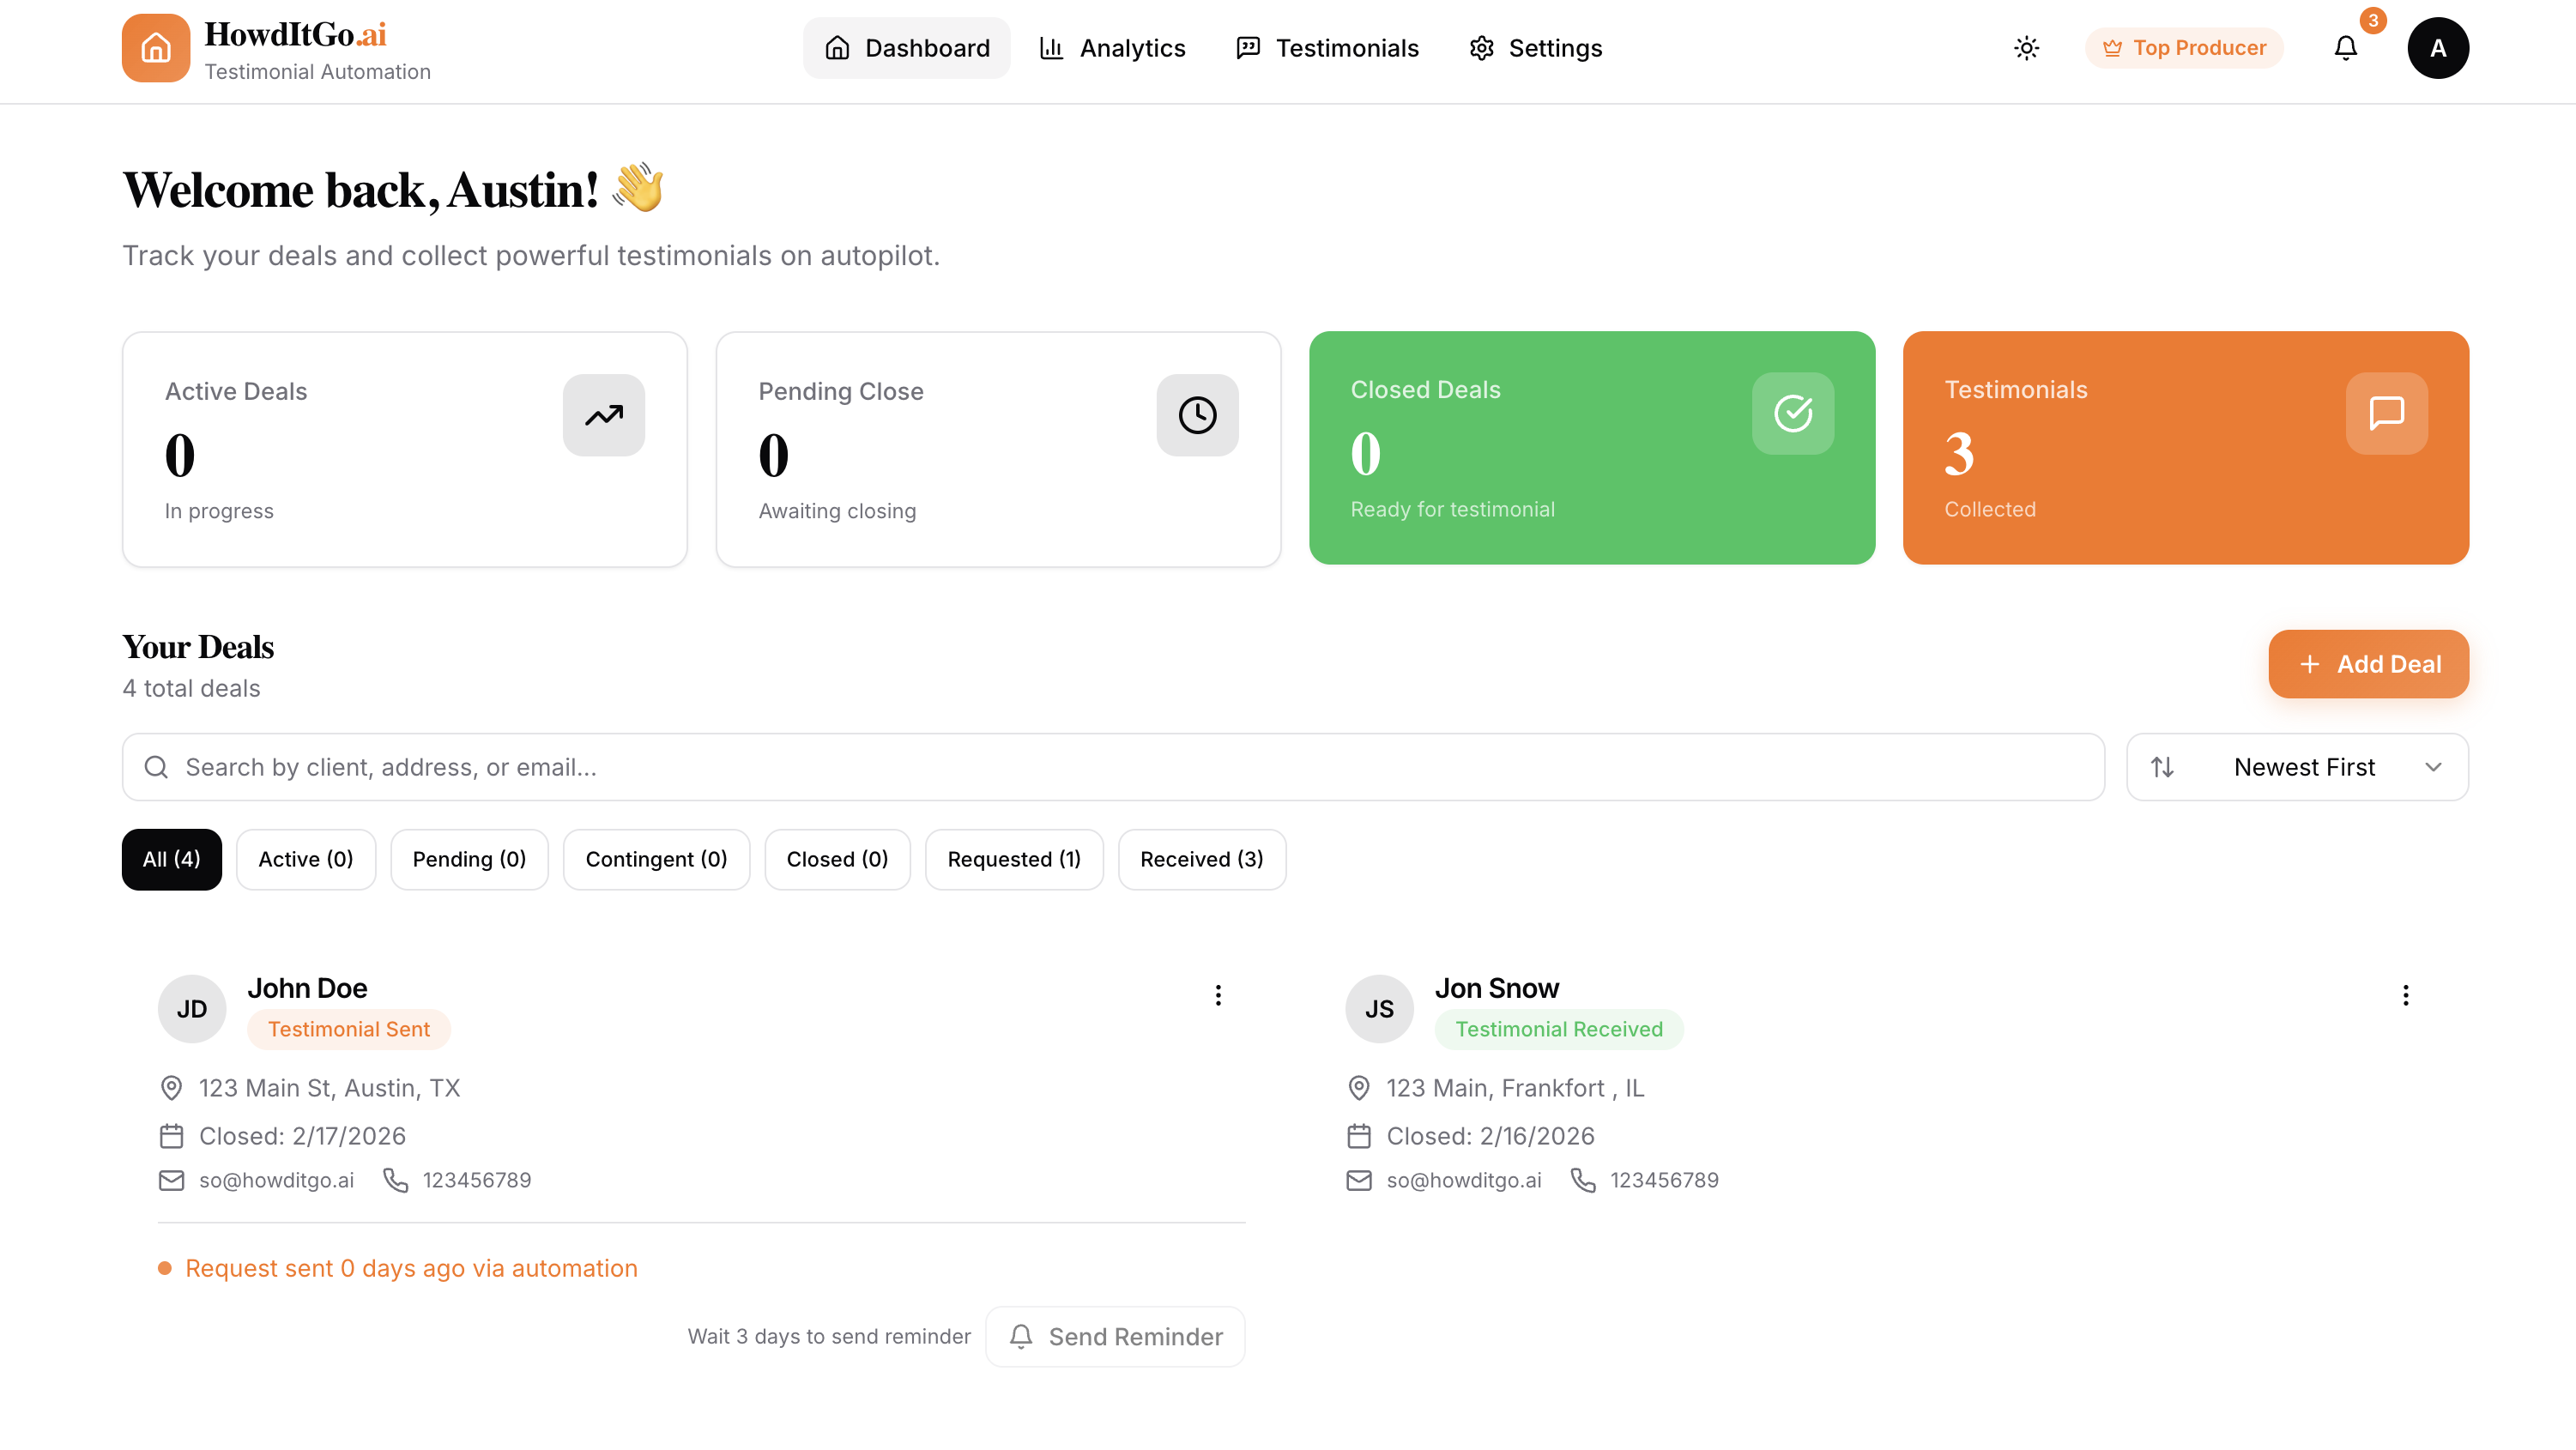Image resolution: width=2576 pixels, height=1450 pixels.
Task: Click the trend arrow icon on Active Deals card
Action: 604,414
